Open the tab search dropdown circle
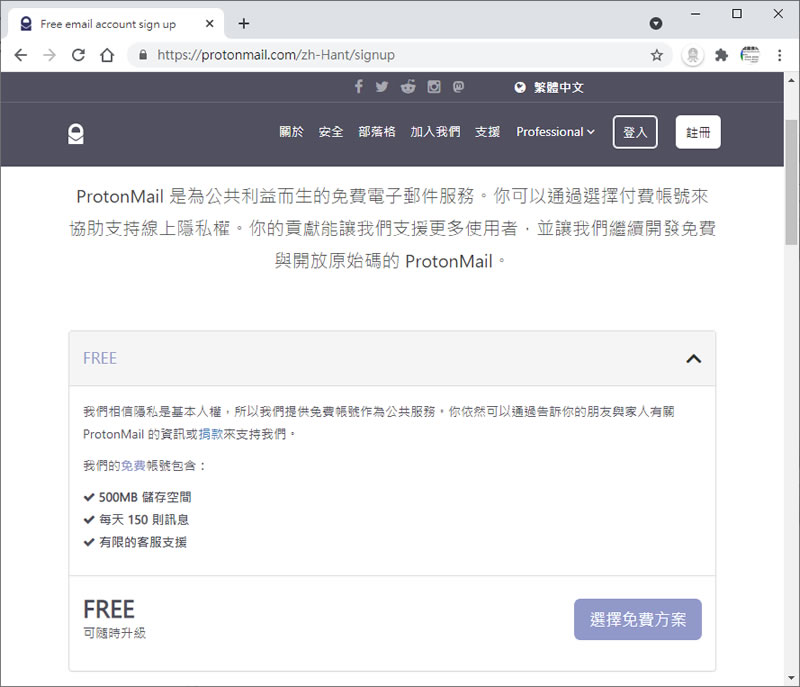 [656, 23]
